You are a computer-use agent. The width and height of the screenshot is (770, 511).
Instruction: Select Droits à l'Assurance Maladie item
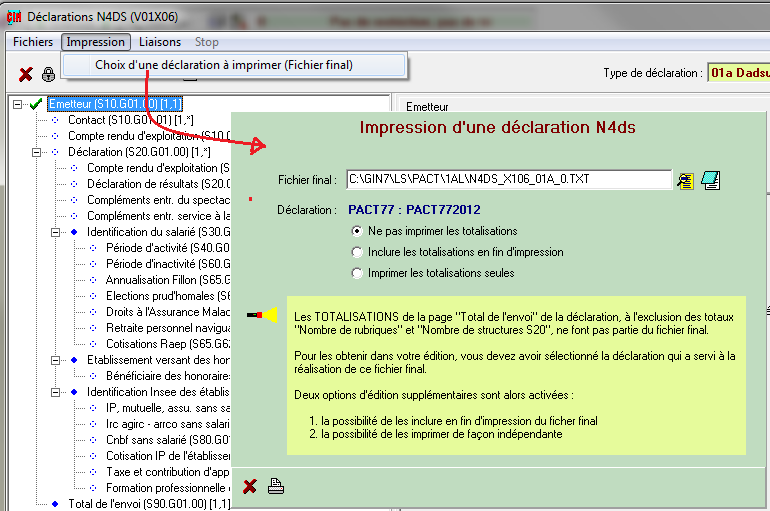168,312
